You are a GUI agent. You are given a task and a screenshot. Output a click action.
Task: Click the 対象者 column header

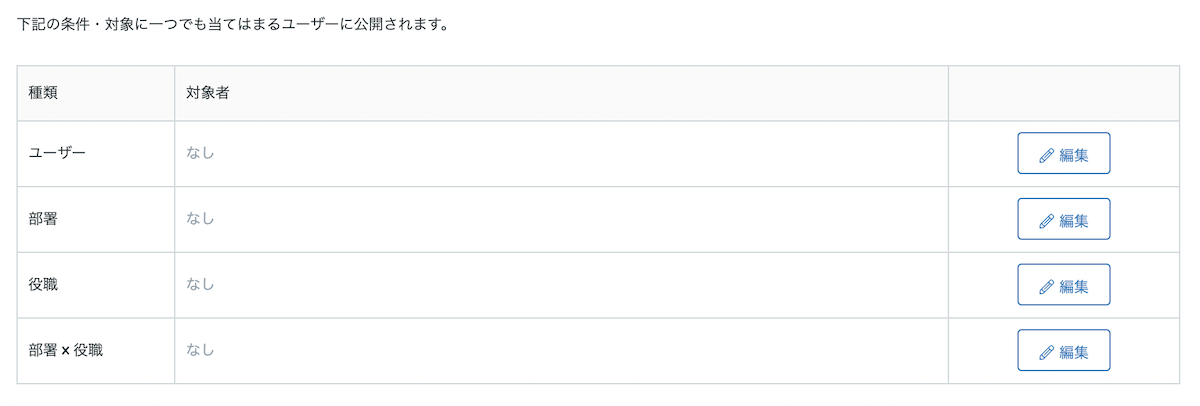click(561, 94)
